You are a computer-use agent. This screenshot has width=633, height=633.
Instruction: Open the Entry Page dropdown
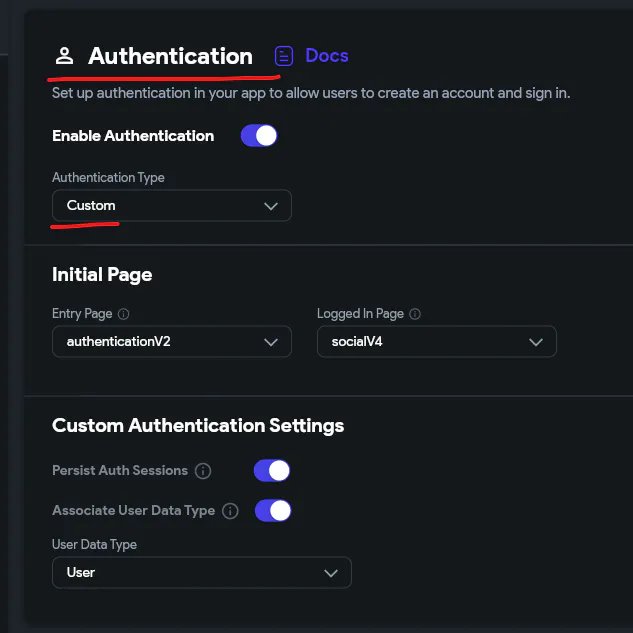[x=172, y=342]
